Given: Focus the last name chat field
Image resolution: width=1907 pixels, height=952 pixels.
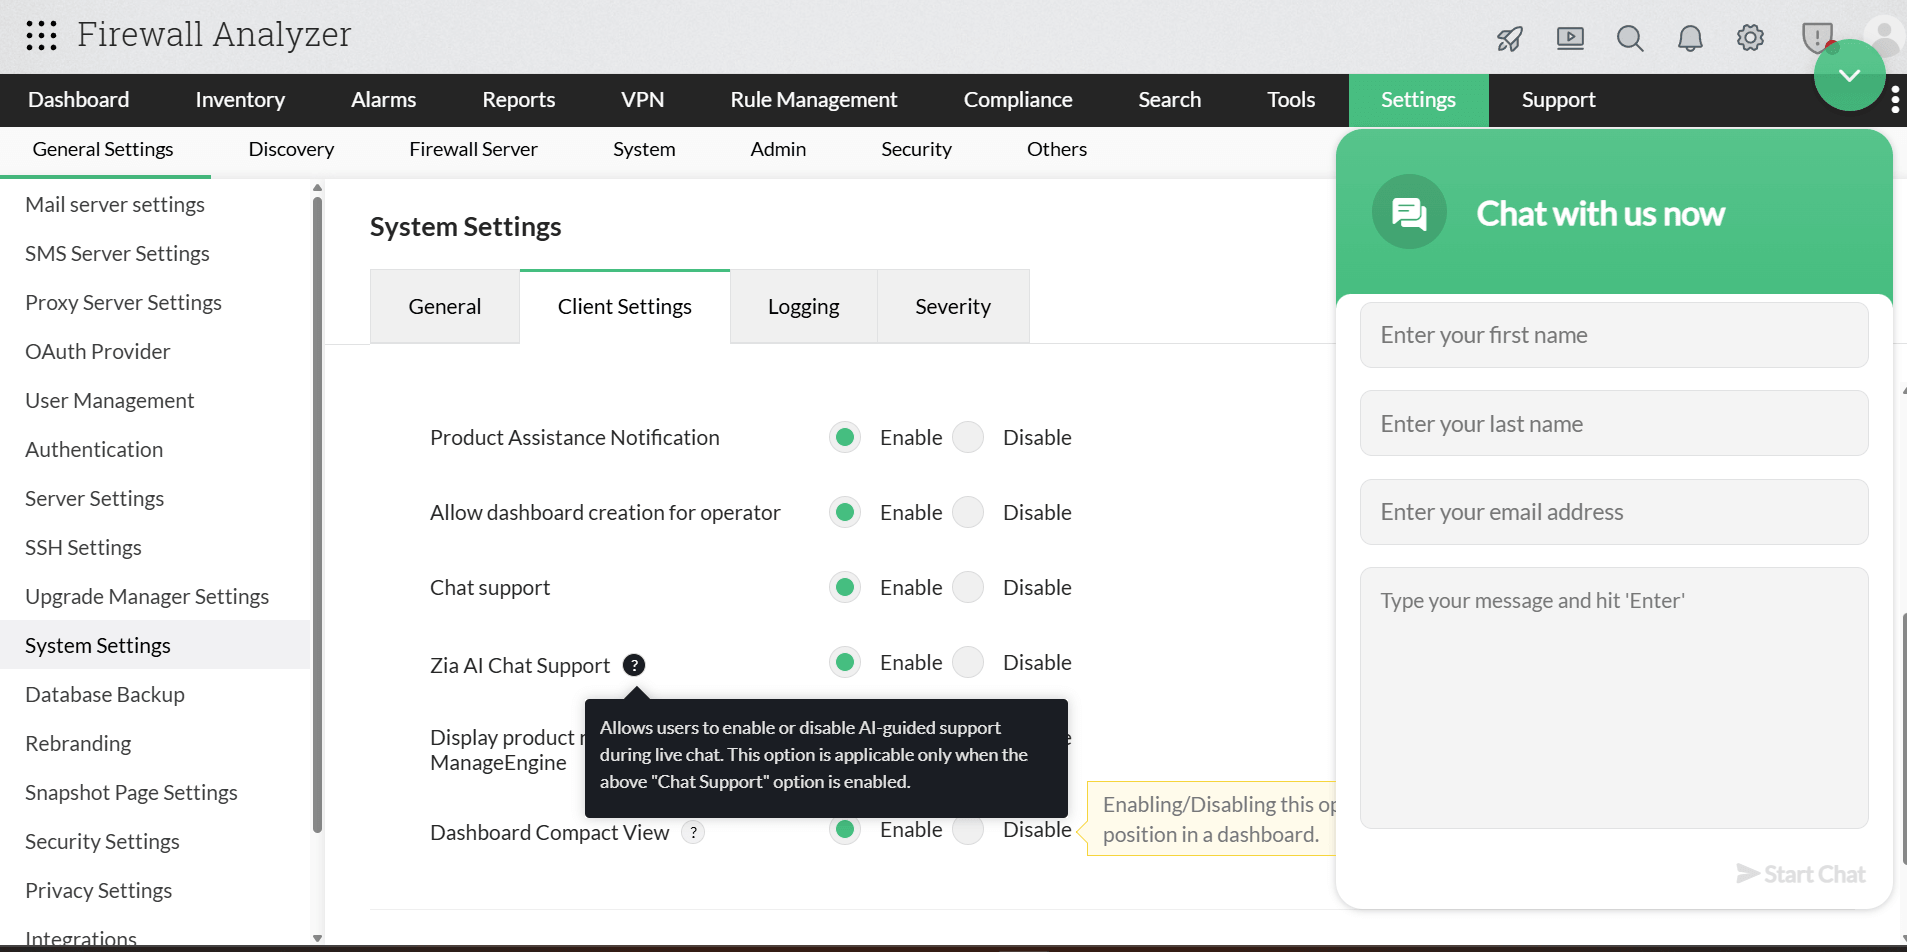Looking at the screenshot, I should (x=1614, y=423).
